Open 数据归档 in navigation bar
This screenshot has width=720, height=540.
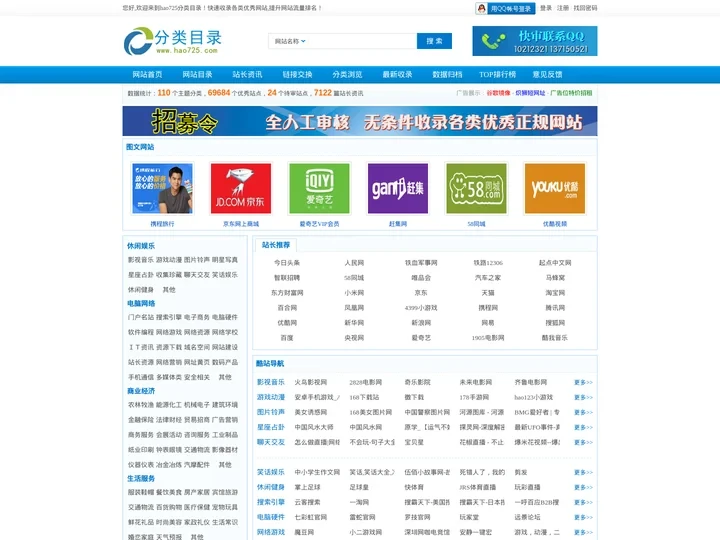coord(448,74)
